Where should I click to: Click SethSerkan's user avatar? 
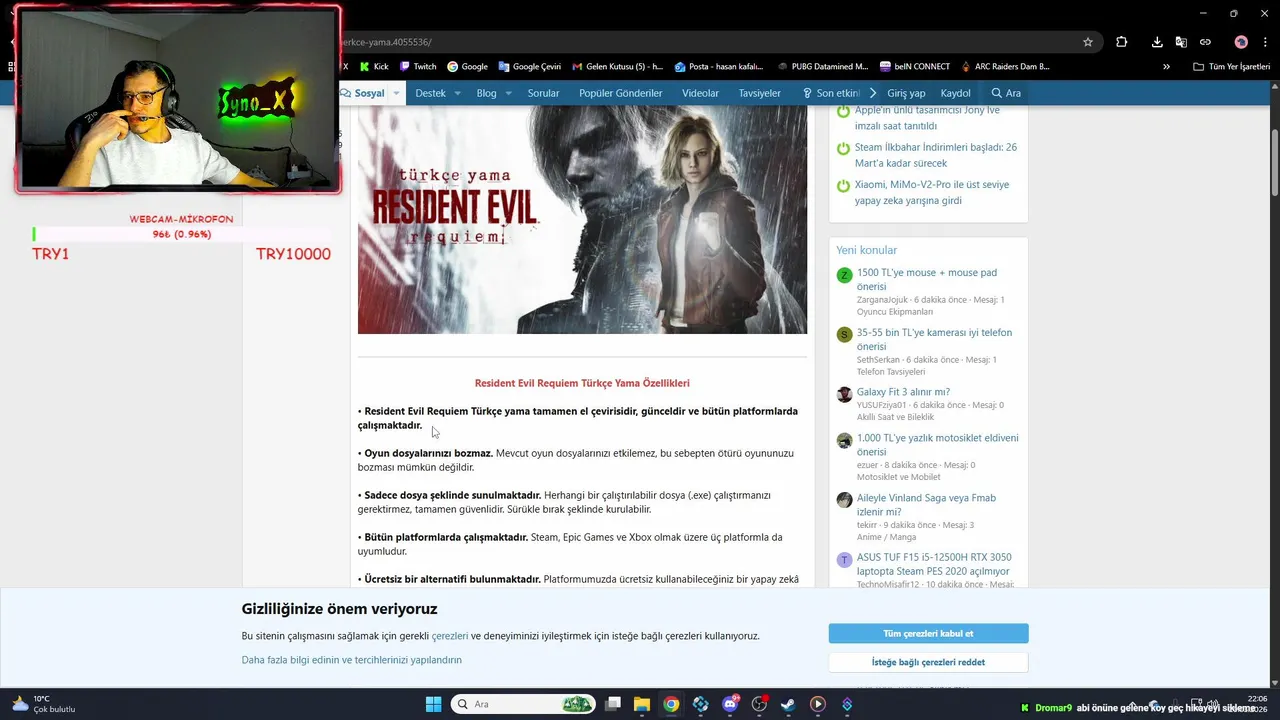pyautogui.click(x=844, y=335)
